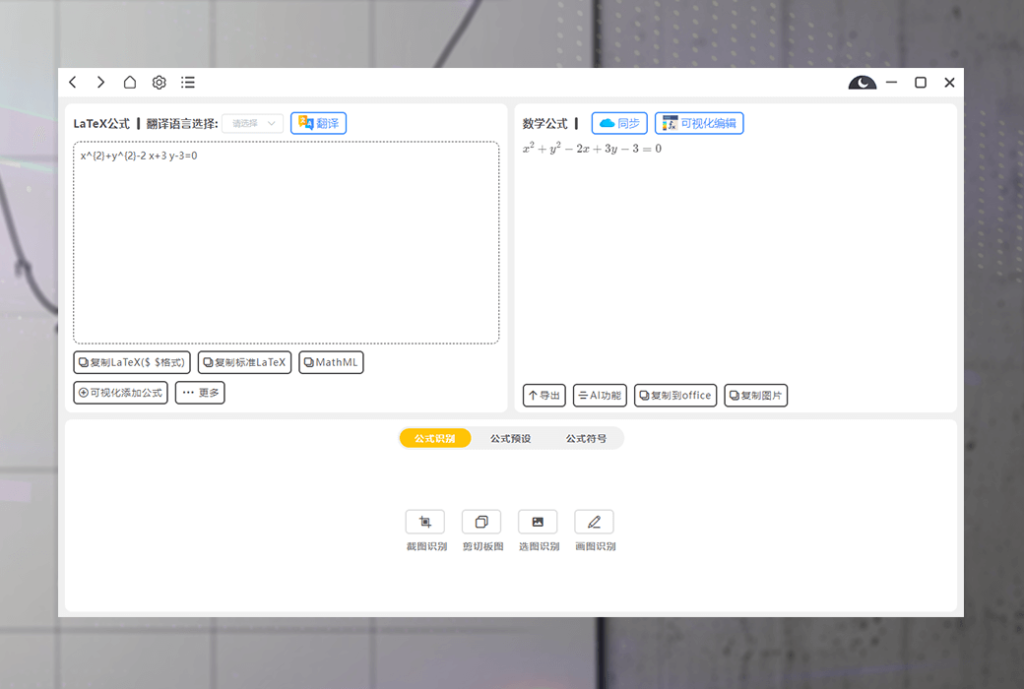Expand the 更多 more options button

(200, 393)
